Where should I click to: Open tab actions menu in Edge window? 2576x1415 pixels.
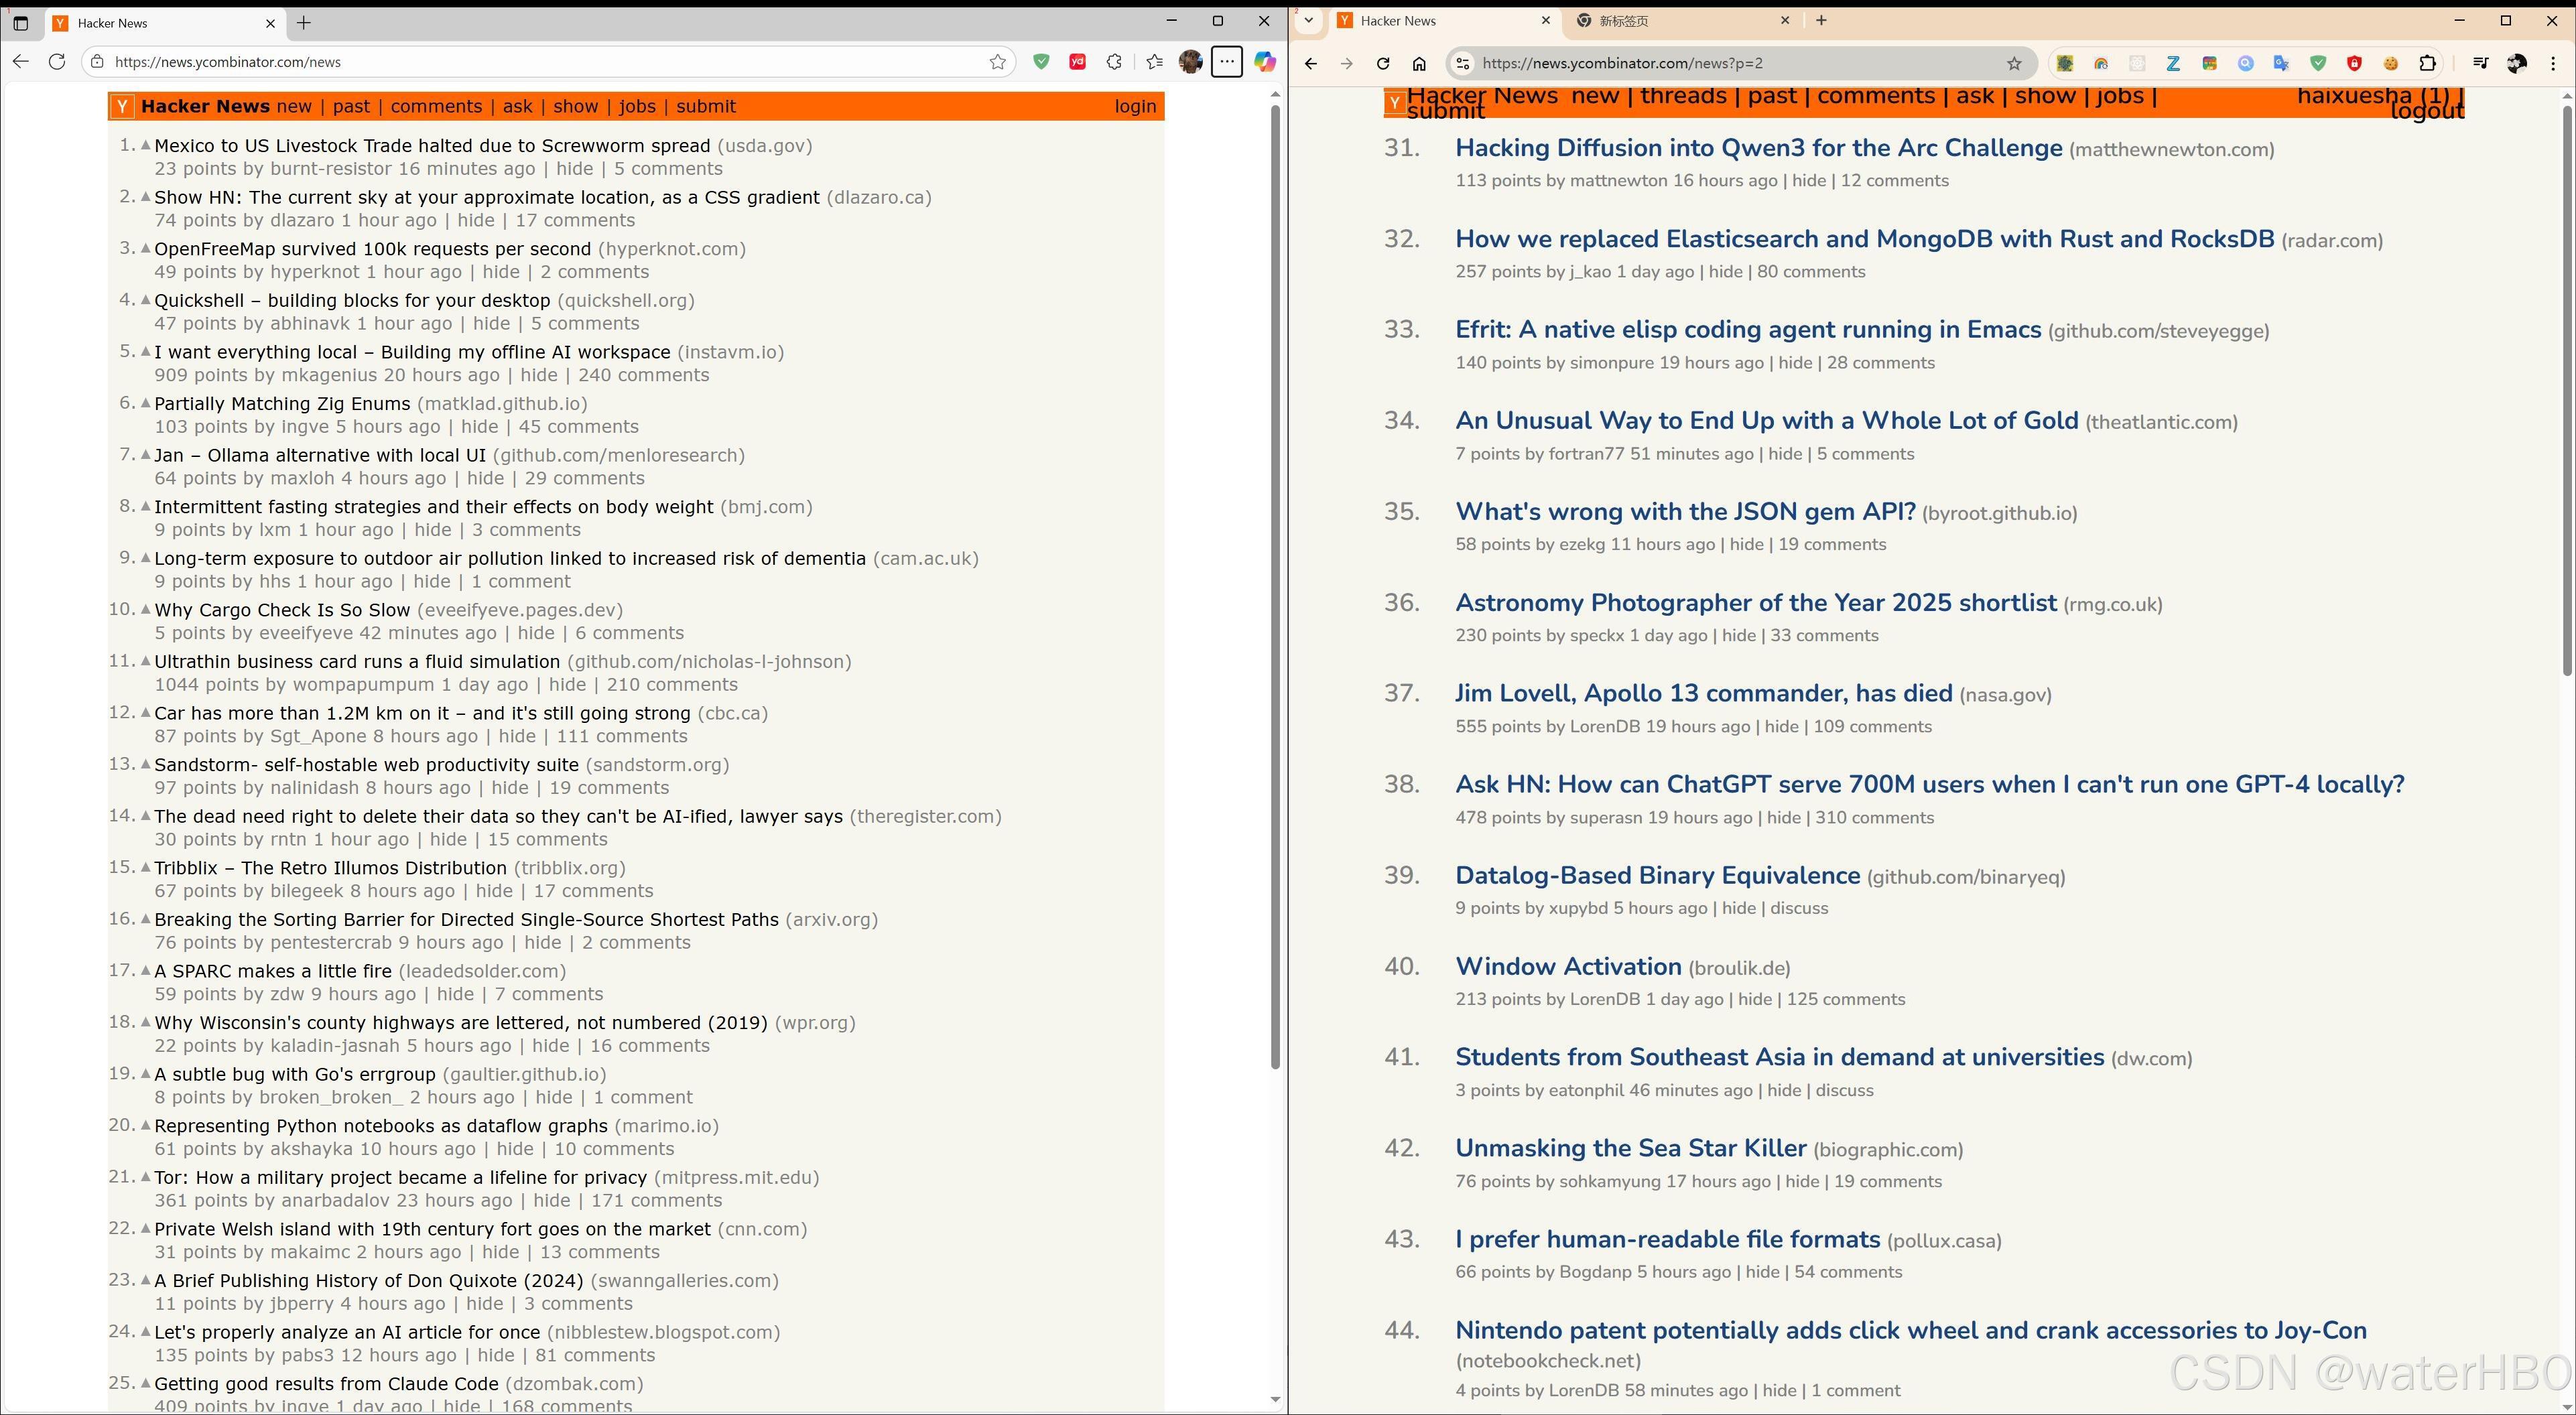20,22
